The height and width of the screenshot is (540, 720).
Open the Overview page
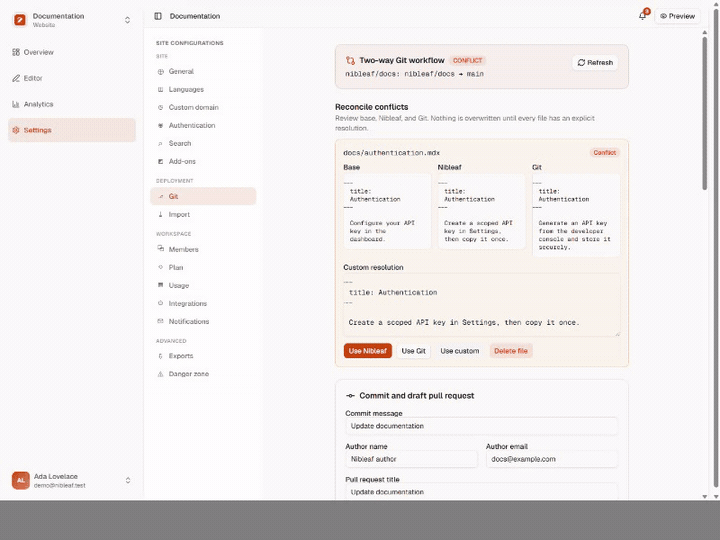click(x=72, y=52)
